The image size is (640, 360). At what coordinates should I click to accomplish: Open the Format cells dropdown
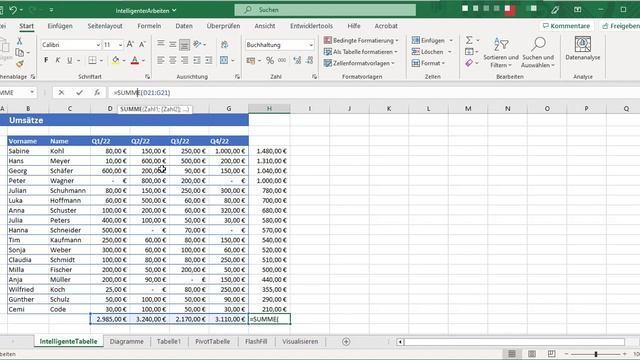coord(428,63)
